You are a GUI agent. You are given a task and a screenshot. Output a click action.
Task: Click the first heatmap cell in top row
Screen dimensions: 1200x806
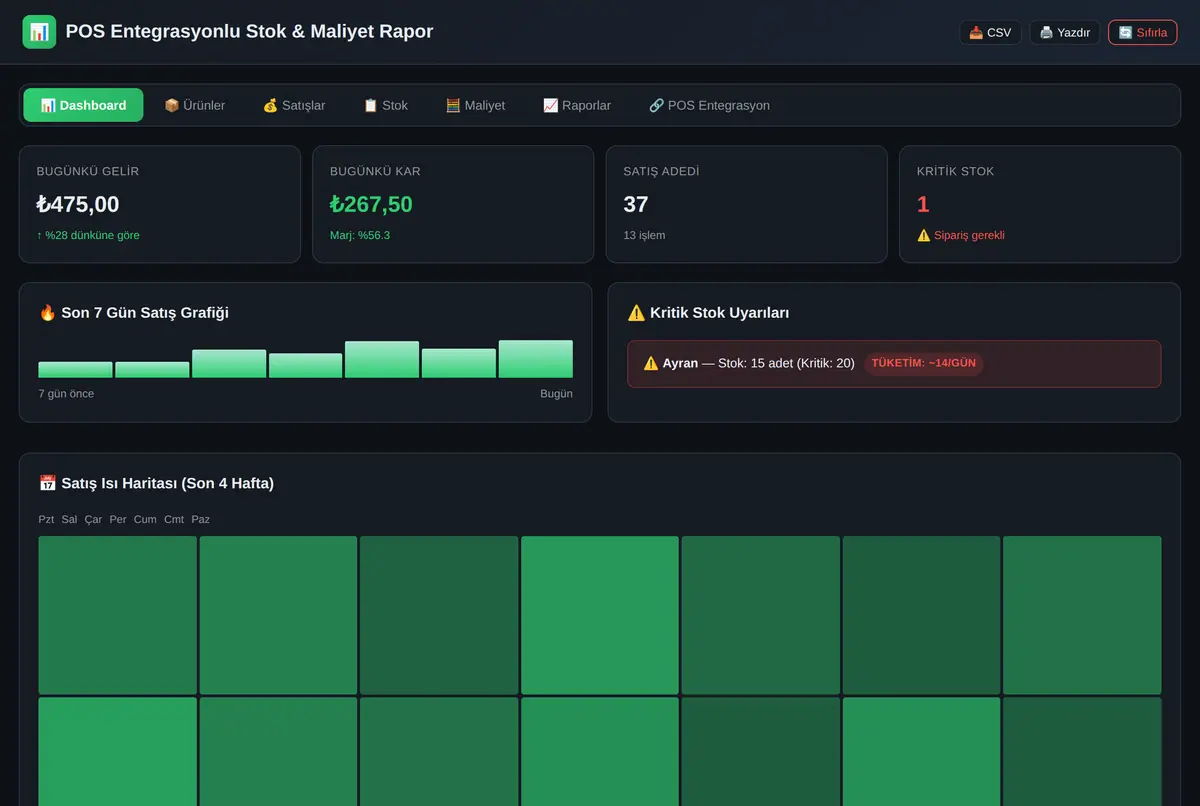[x=118, y=615]
